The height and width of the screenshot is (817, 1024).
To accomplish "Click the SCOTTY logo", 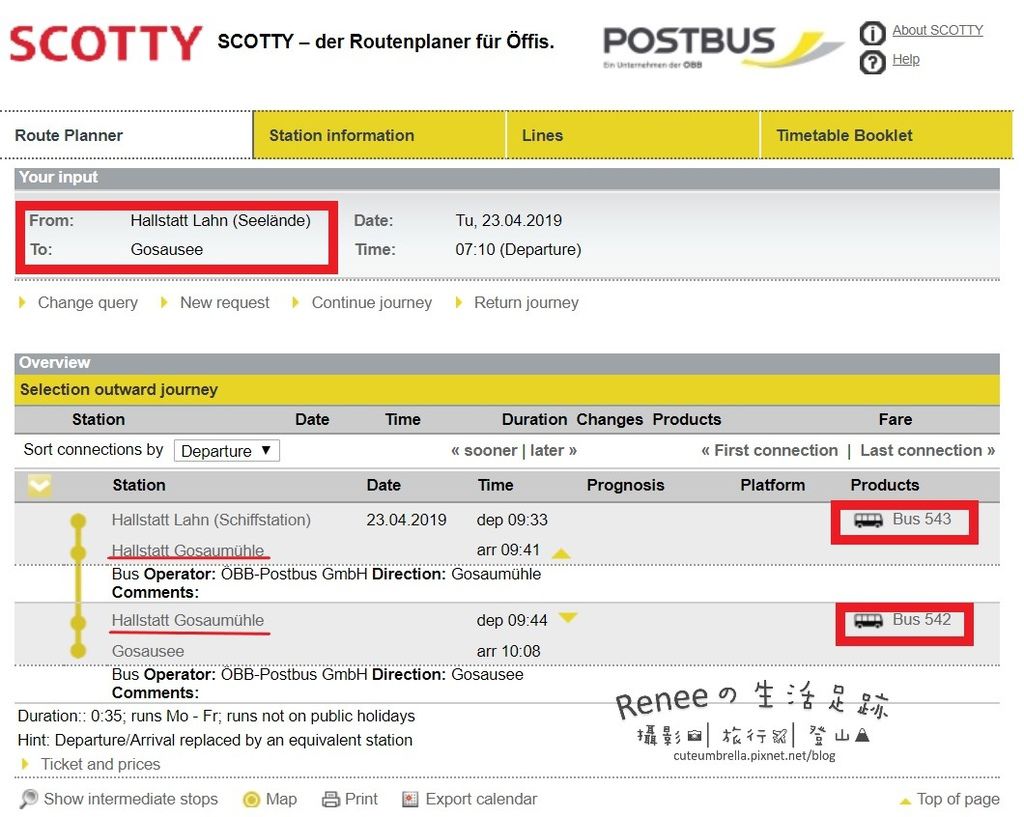I will click(x=105, y=43).
